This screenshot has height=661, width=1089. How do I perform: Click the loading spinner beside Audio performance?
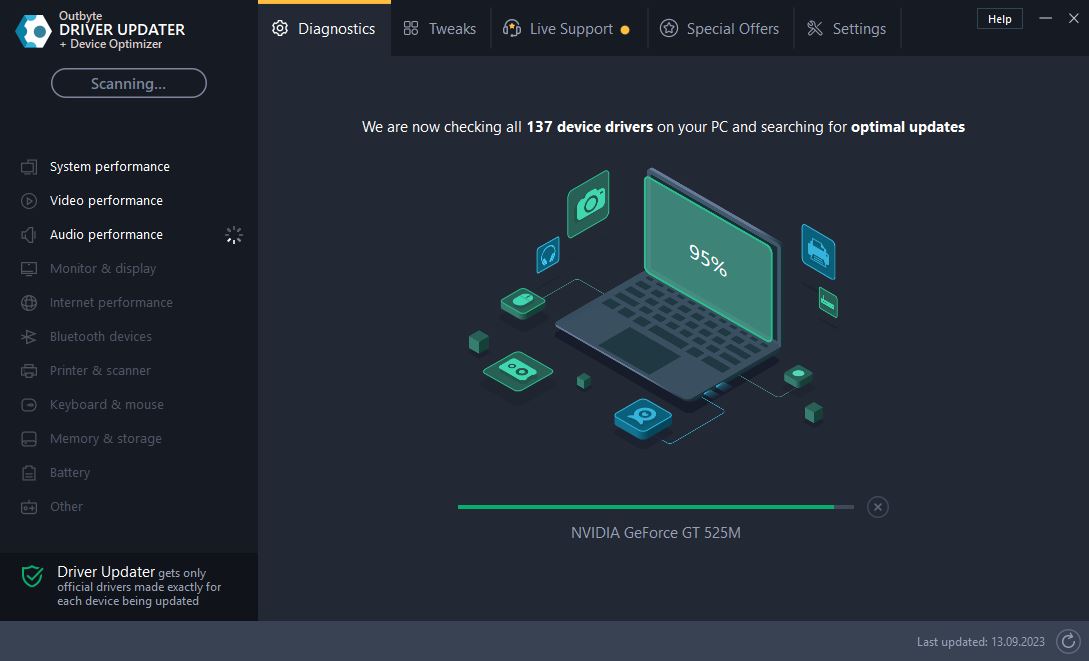click(234, 235)
